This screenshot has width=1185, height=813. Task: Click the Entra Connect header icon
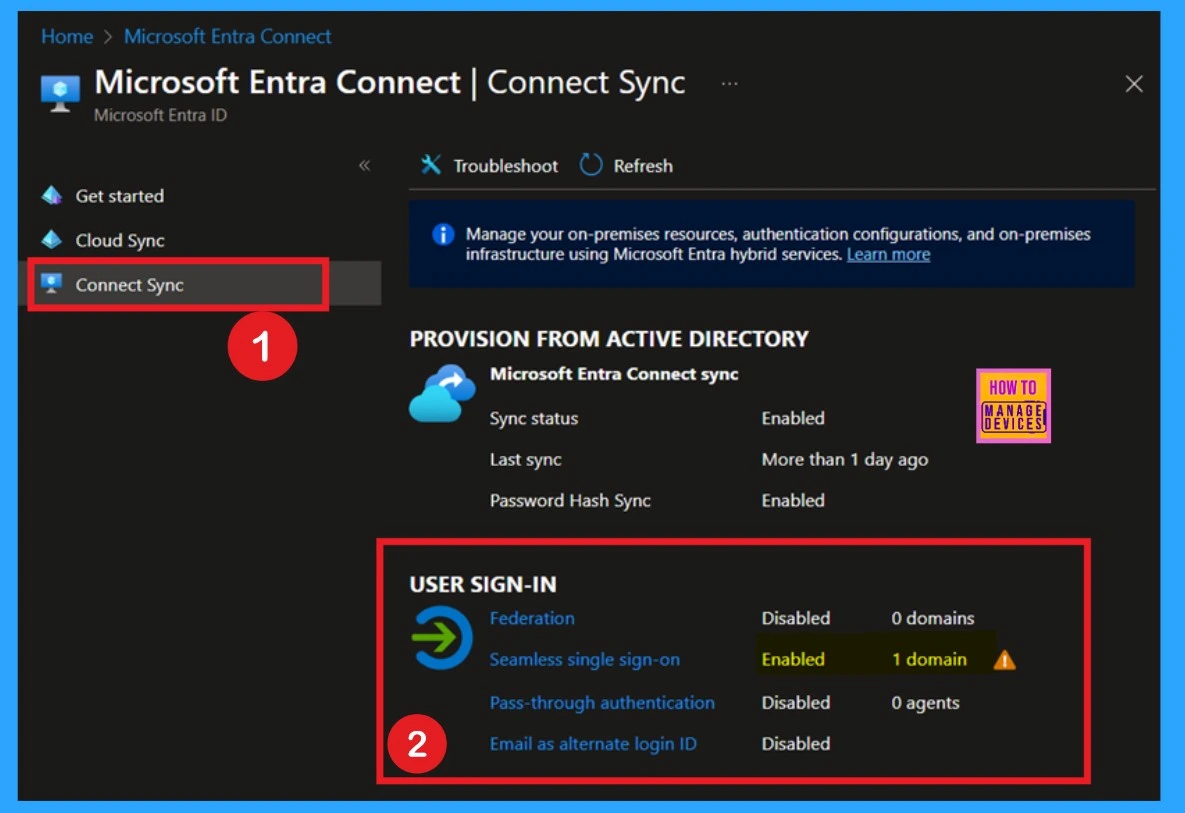point(60,92)
